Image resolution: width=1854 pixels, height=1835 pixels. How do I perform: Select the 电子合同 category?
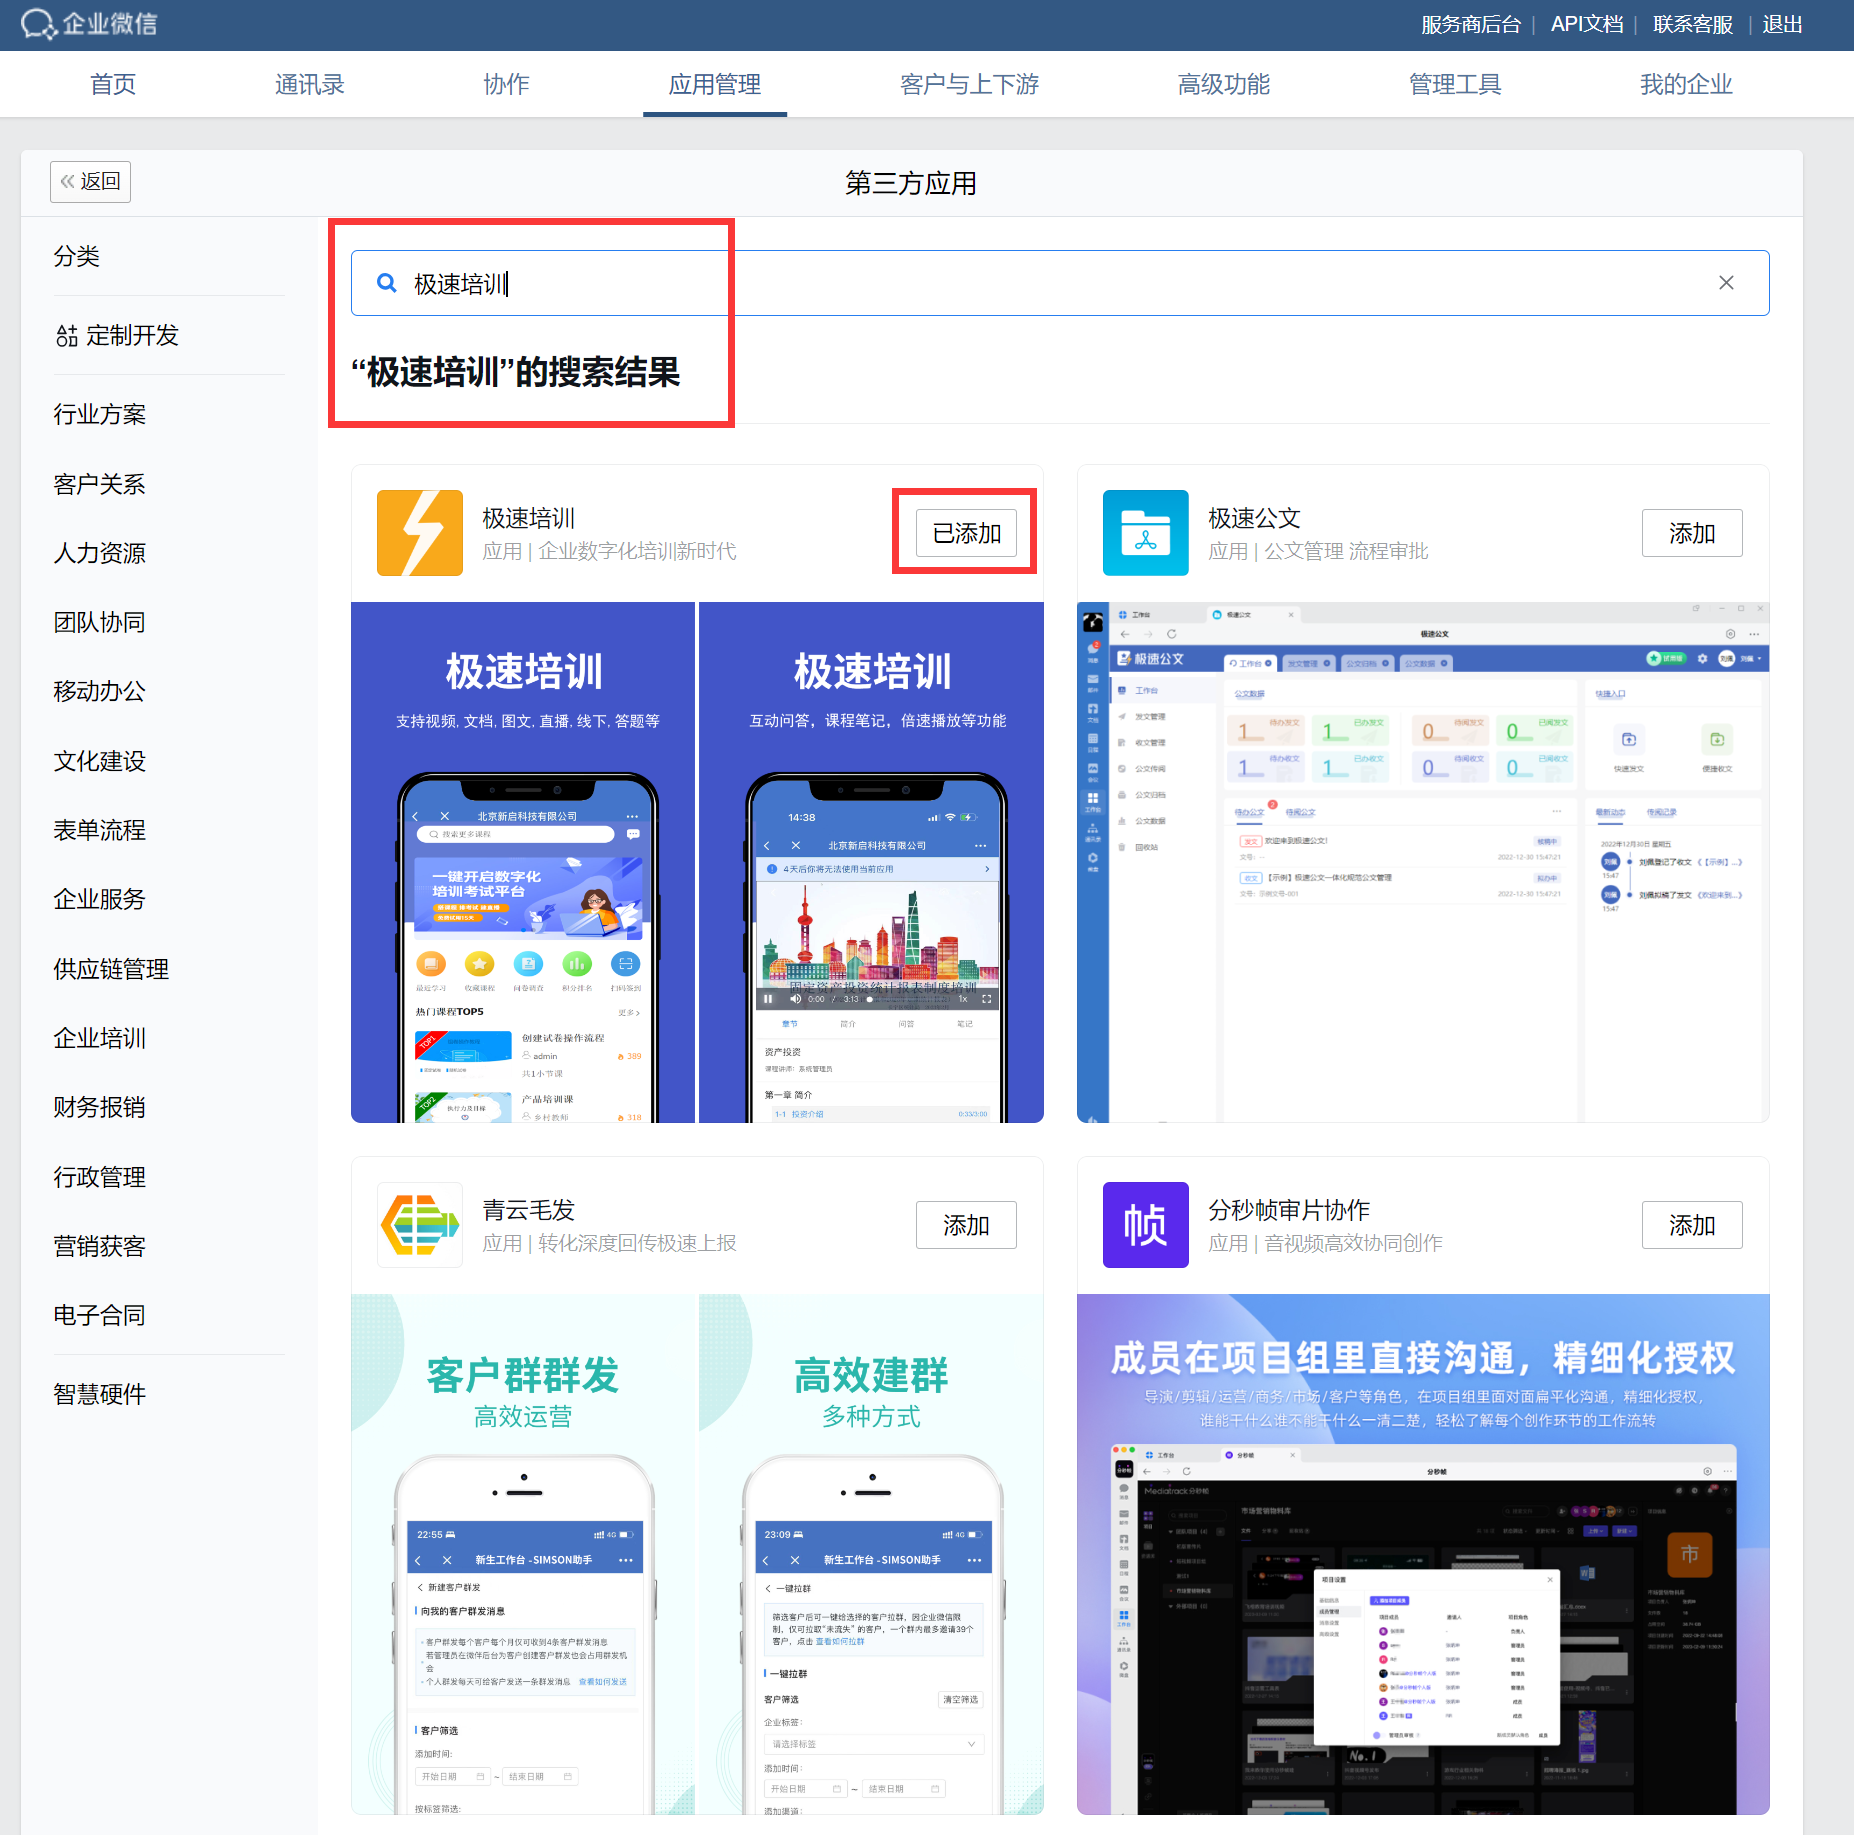click(x=100, y=1315)
